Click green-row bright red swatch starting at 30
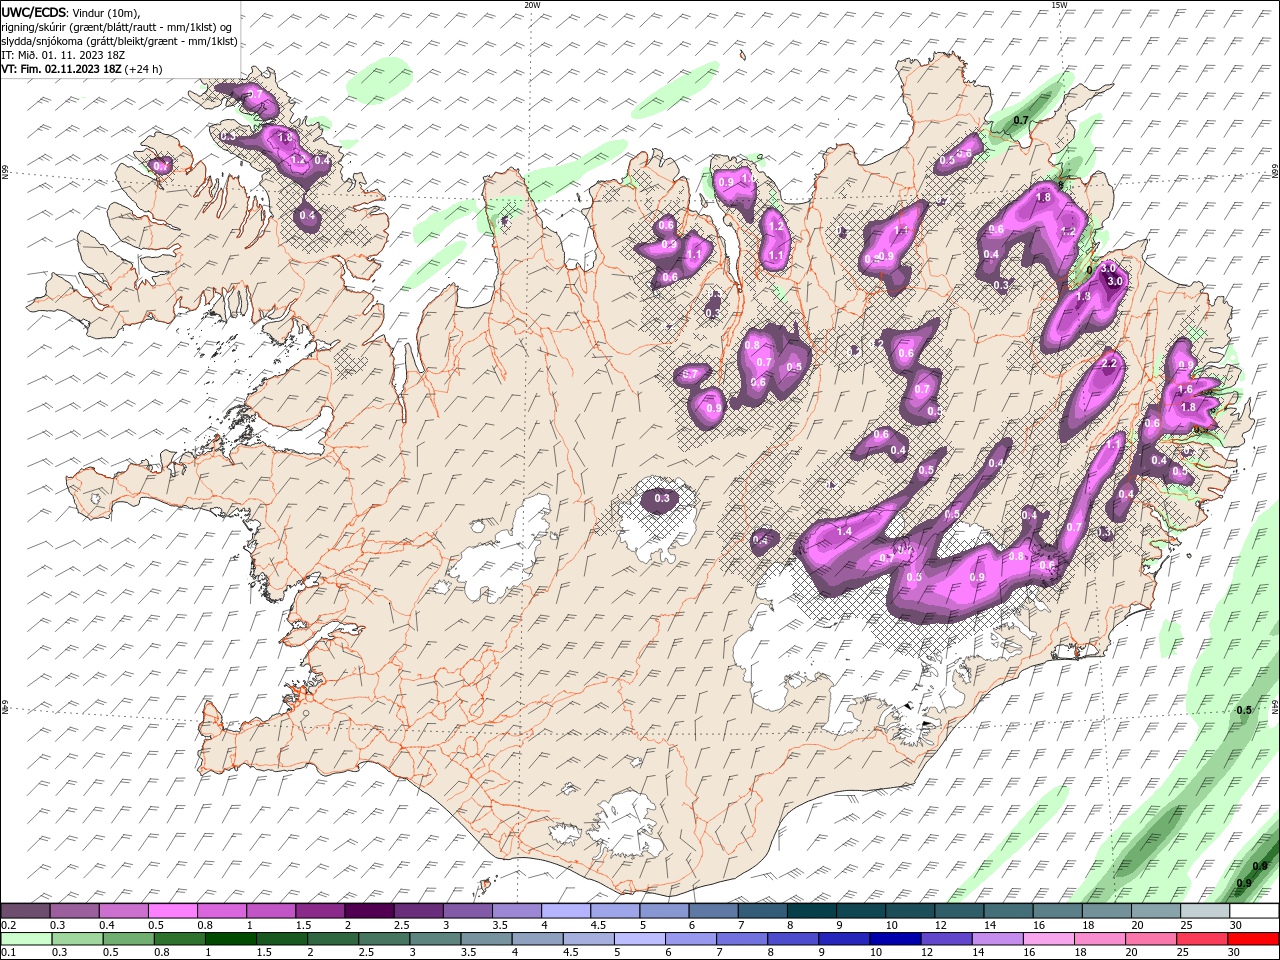This screenshot has width=1280, height=960. 1254,939
